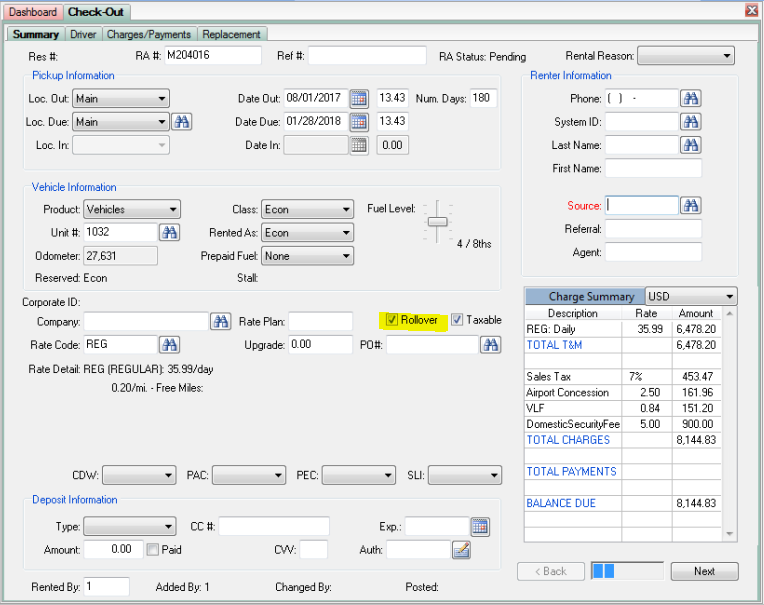Click the binoculars search icon beside Unit #
Screen dimensions: 764x605
point(170,232)
